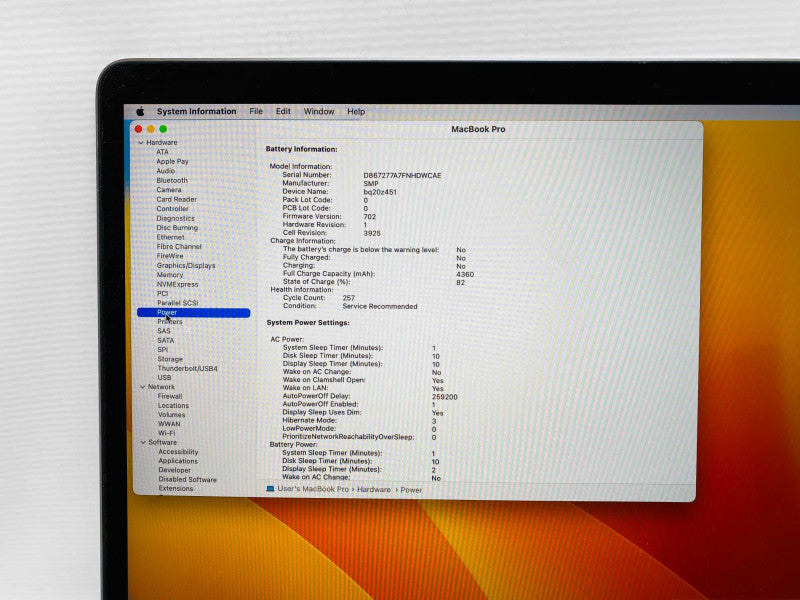Screen dimensions: 800x600
Task: Click User's MacBook Pro in path bar
Action: pos(313,489)
